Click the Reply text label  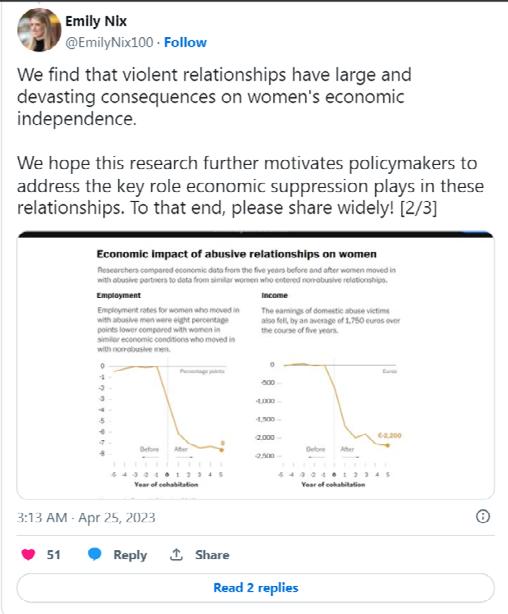coord(130,555)
